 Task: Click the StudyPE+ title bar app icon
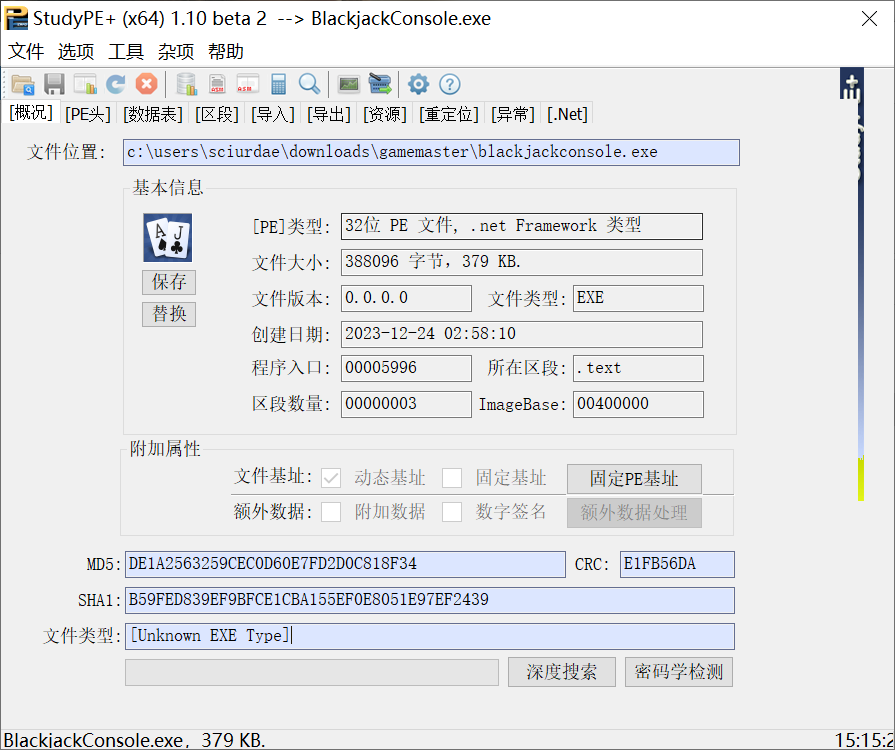[x=16, y=18]
